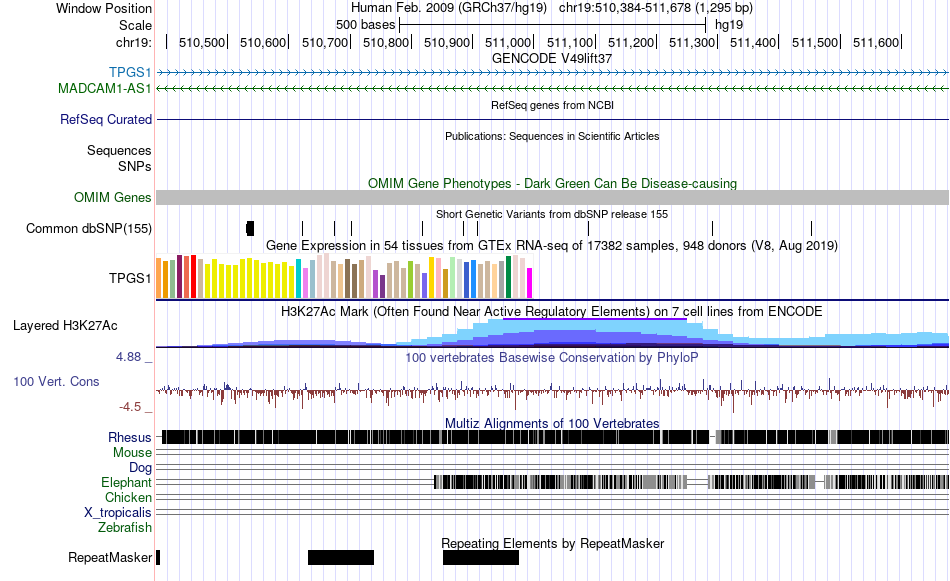The image size is (950, 581).
Task: Click the 511,600 ruler position label
Action: [x=875, y=42]
